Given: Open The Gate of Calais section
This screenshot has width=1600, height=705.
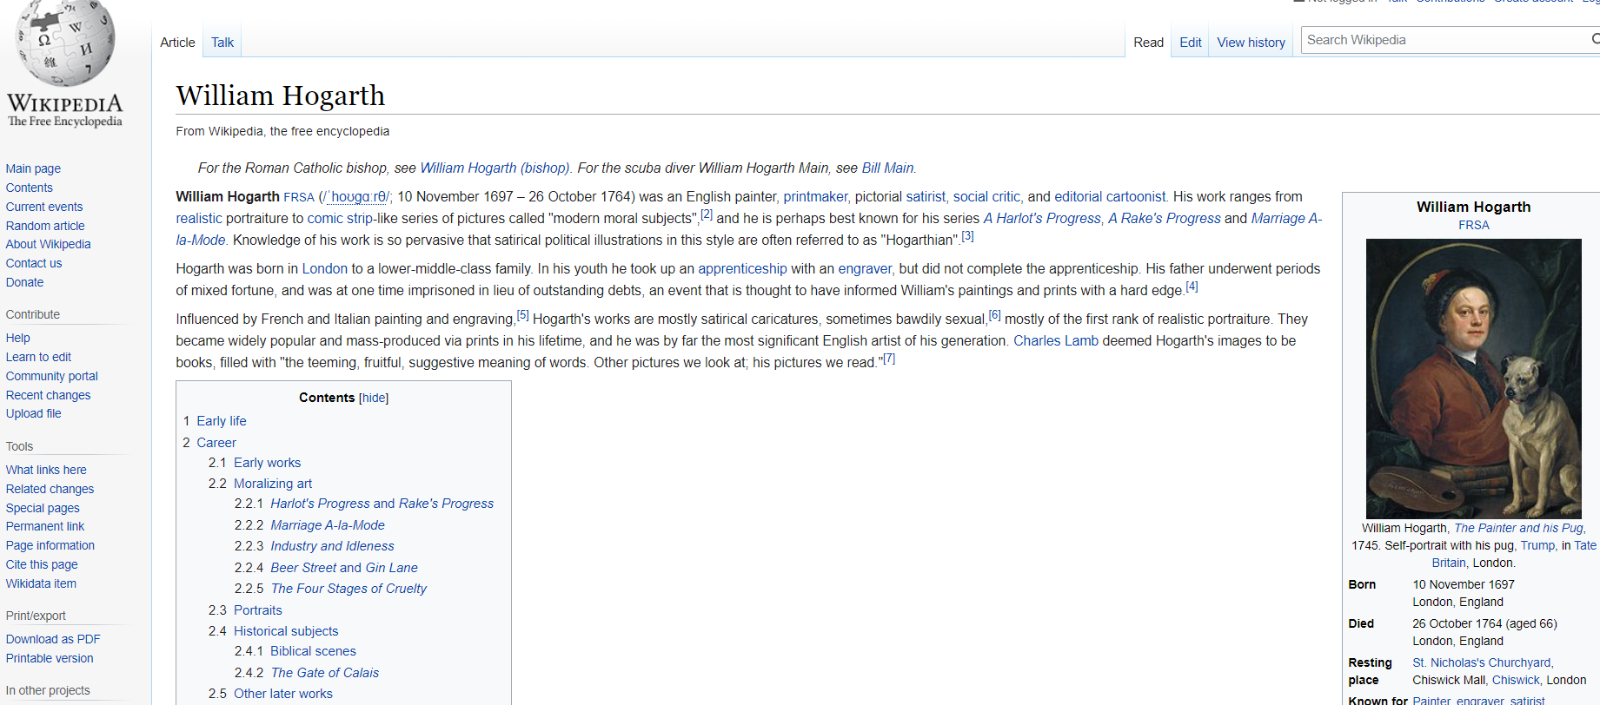Looking at the screenshot, I should pos(324,673).
